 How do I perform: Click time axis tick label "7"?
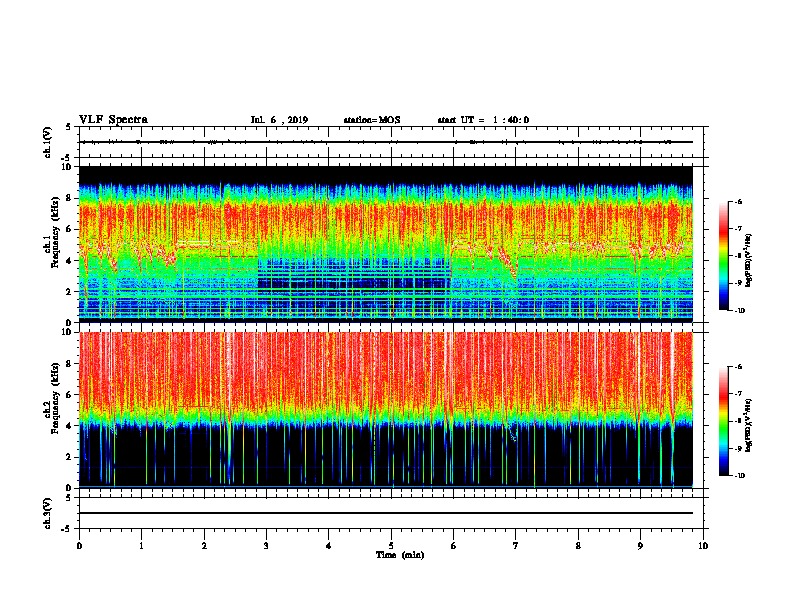(516, 546)
